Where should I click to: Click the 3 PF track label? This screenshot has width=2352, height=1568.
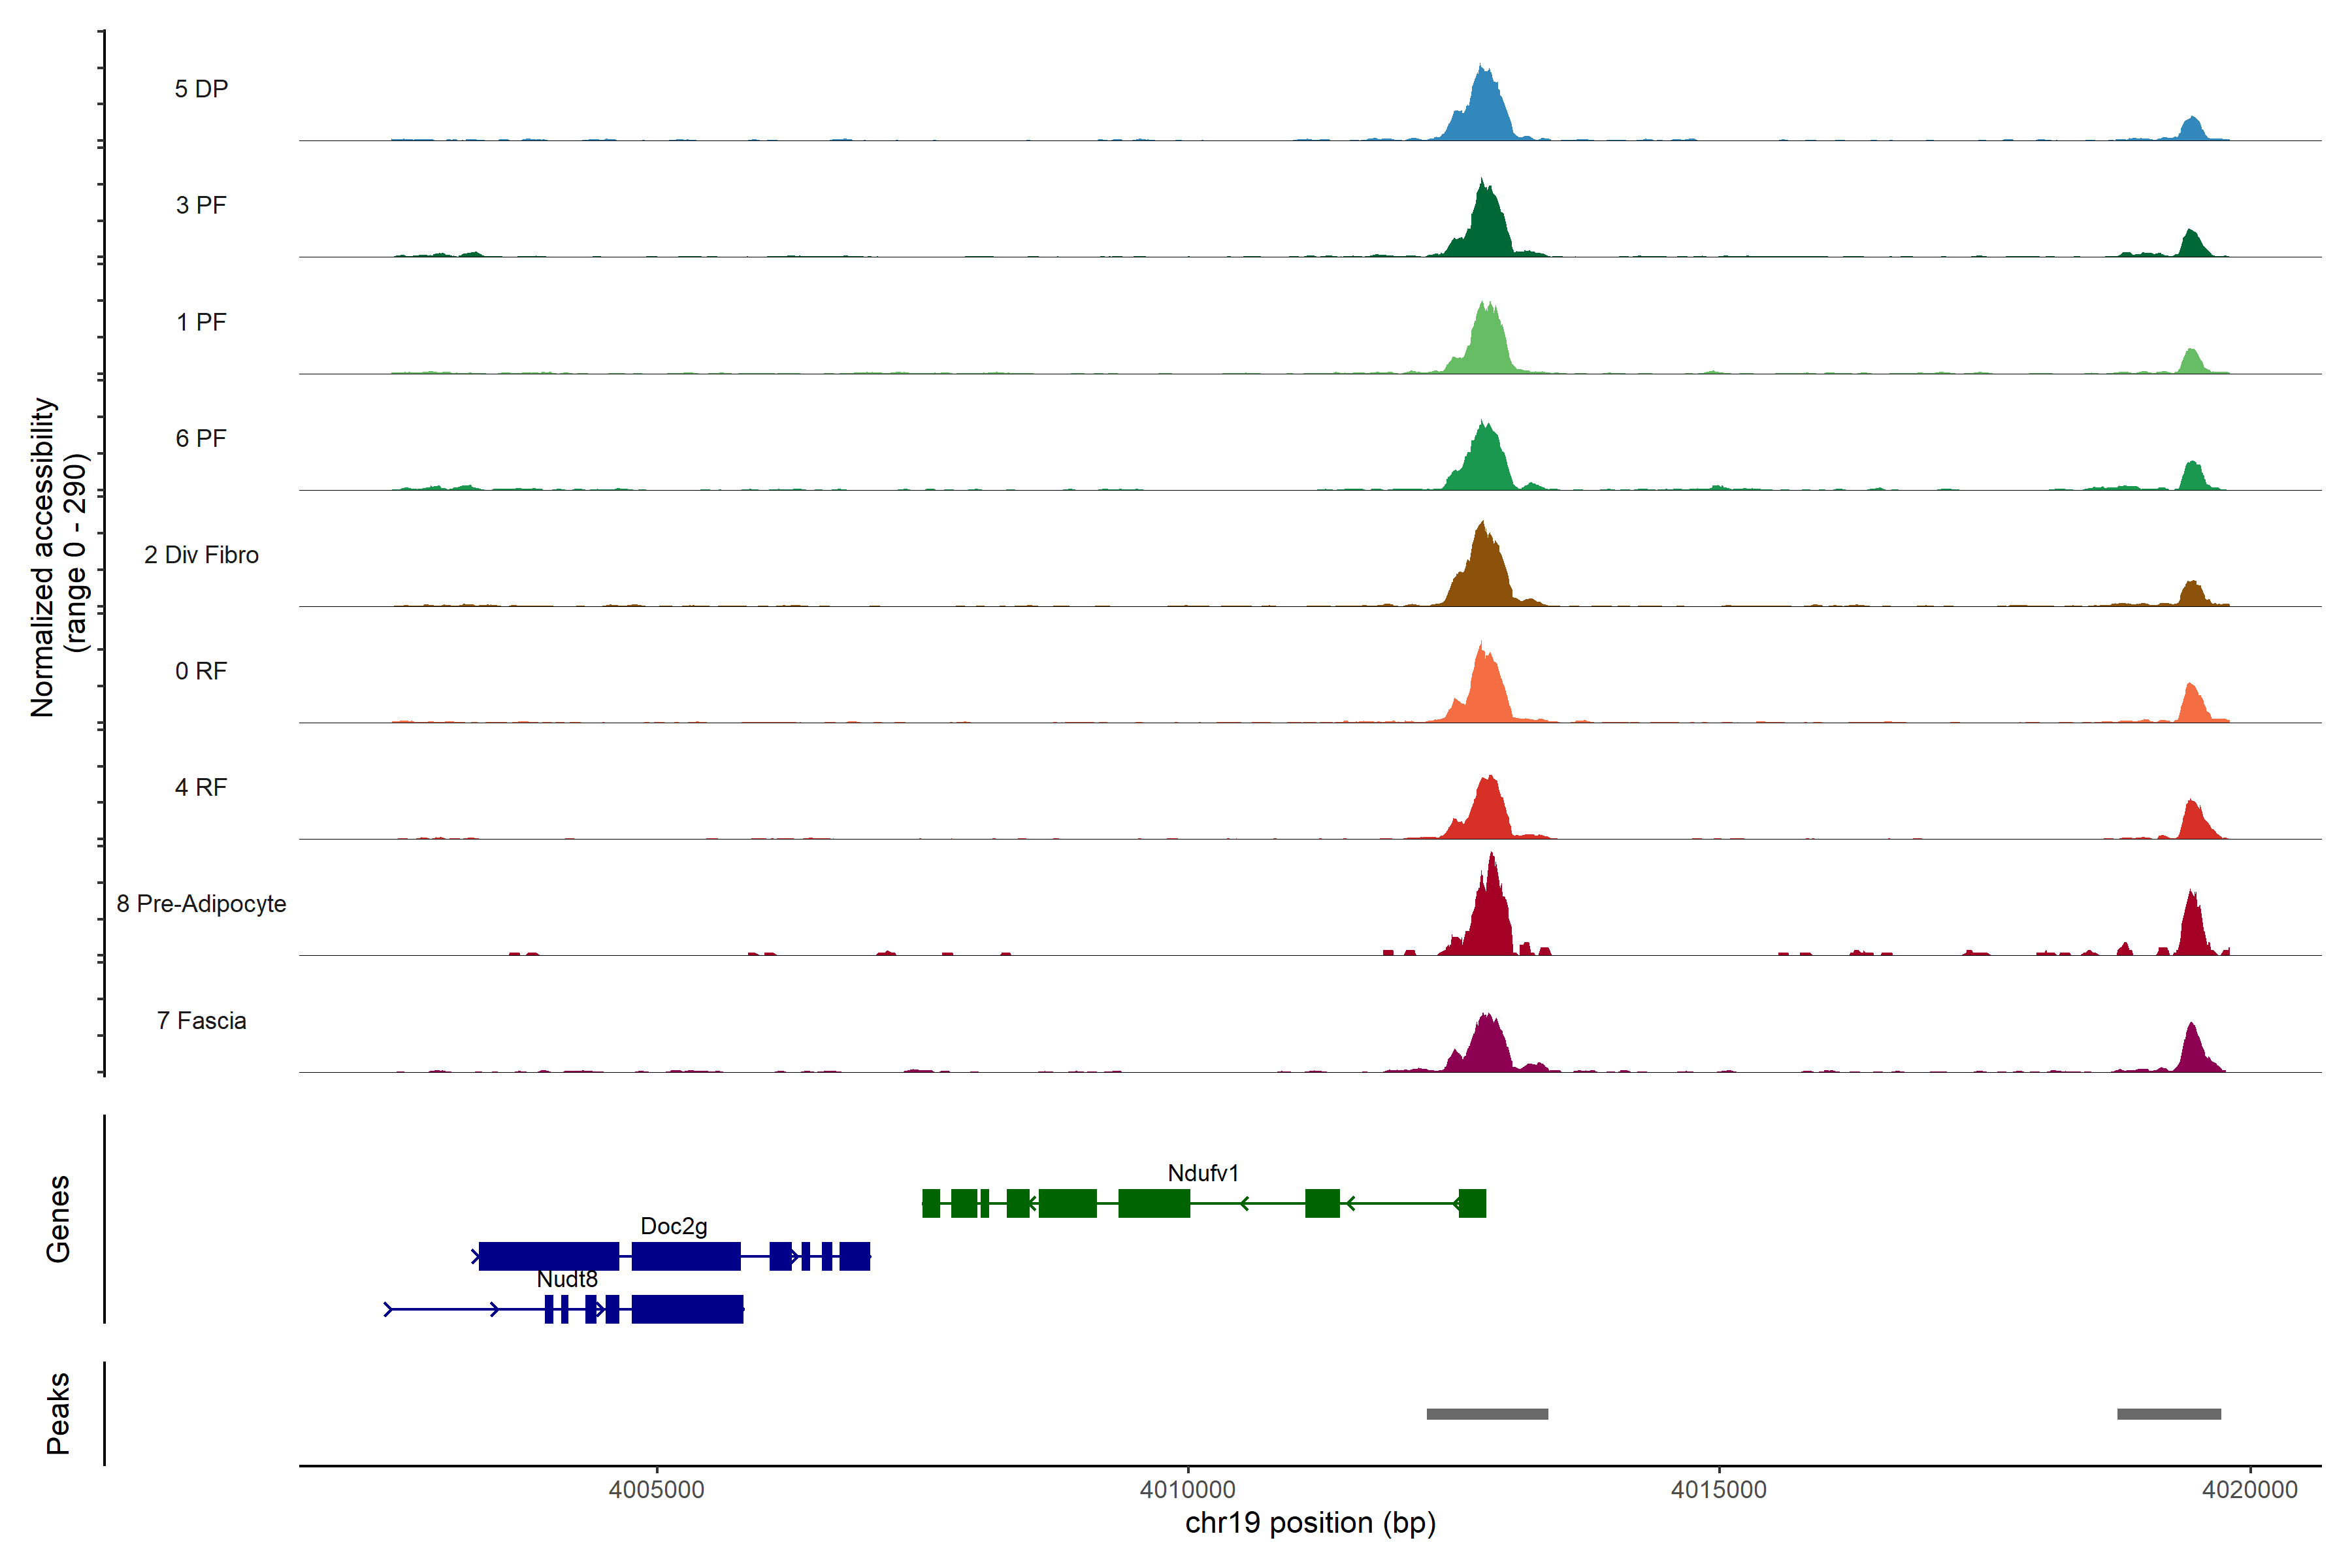tap(201, 205)
